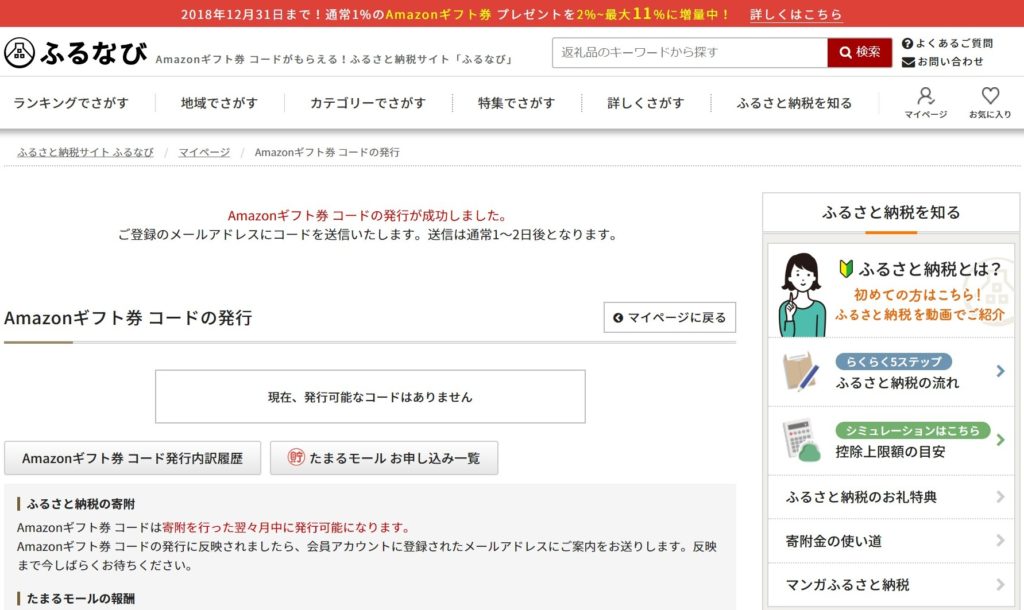This screenshot has width=1024, height=610.
Task: Select 特集でさがす in navigation
Action: tap(516, 103)
